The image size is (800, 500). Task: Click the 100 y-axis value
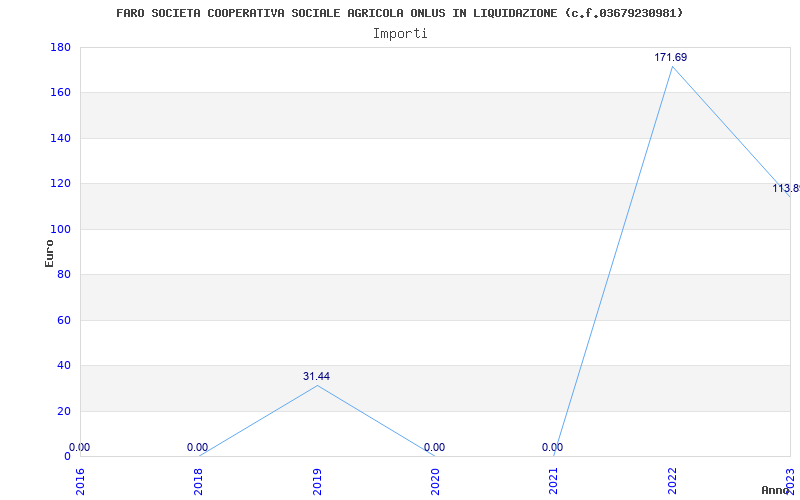pyautogui.click(x=60, y=230)
